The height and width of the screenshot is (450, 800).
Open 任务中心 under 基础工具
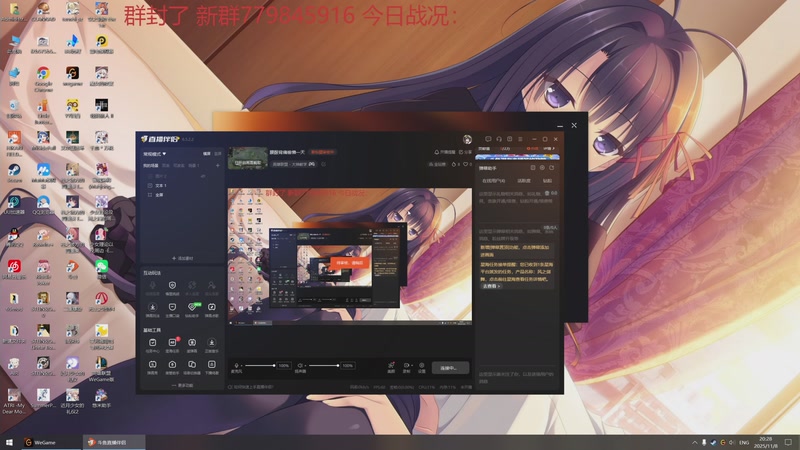(x=153, y=345)
